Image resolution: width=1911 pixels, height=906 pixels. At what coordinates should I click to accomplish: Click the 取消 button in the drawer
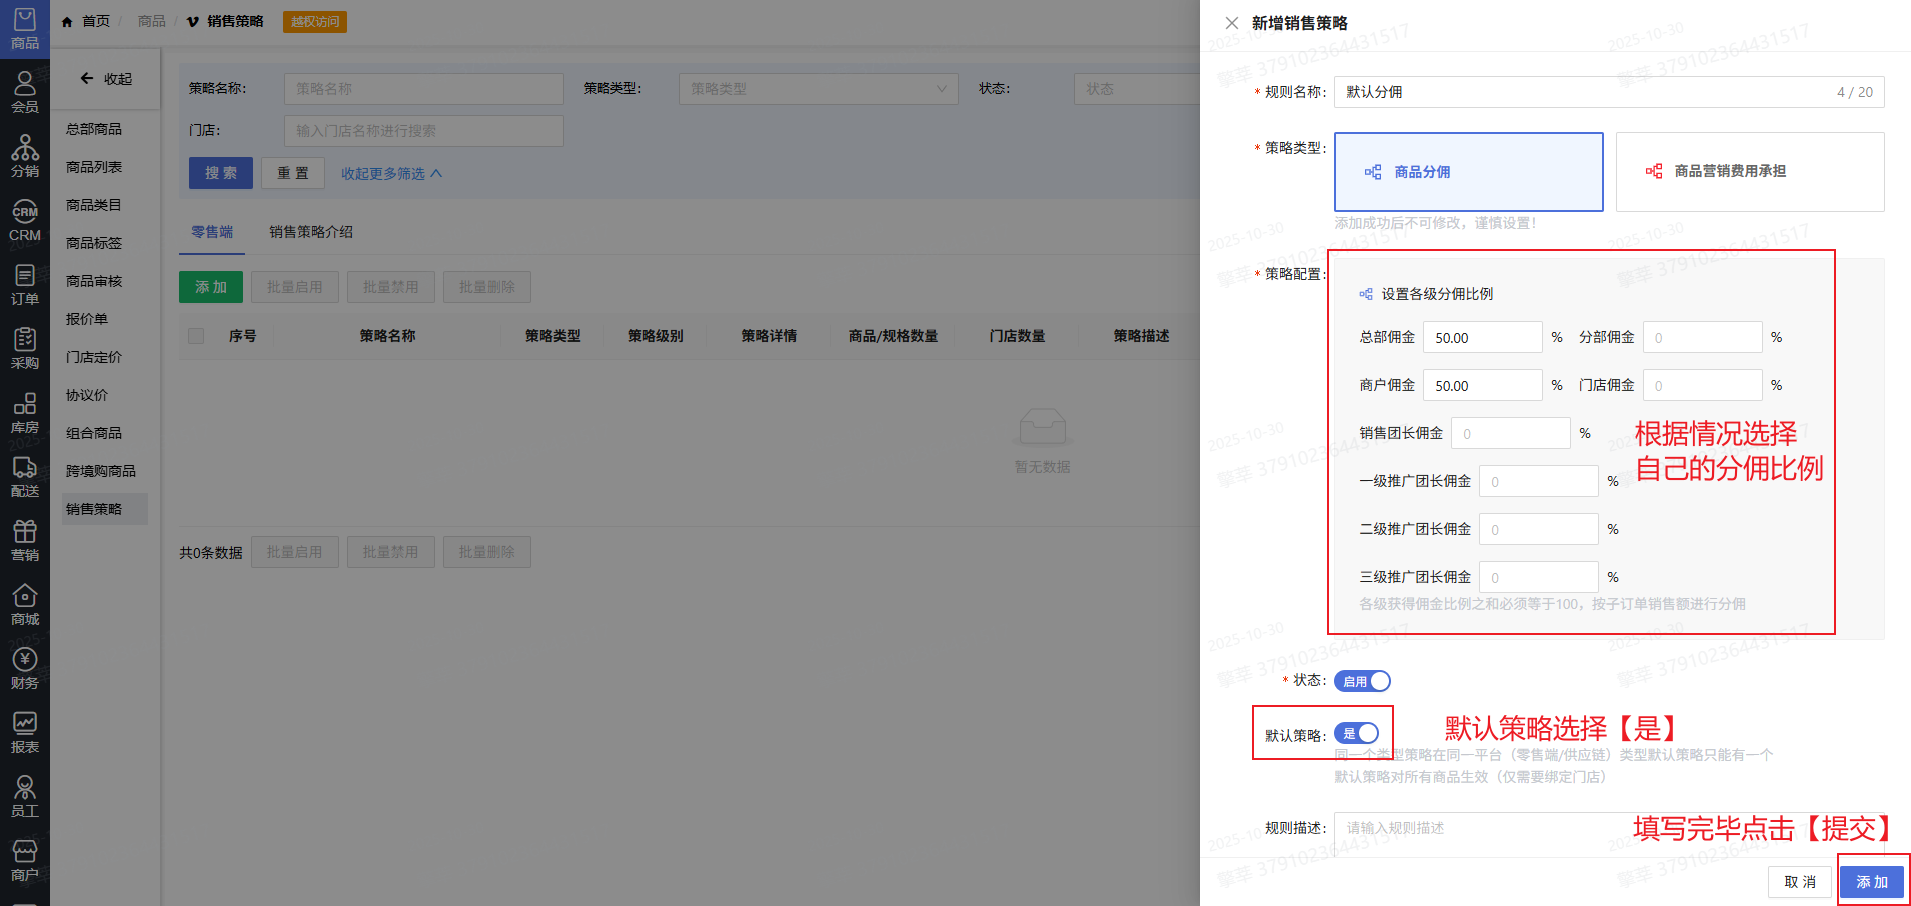click(1799, 882)
